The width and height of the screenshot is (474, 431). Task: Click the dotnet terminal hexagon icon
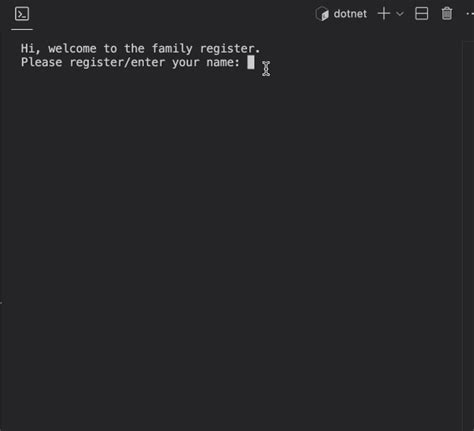click(x=322, y=14)
